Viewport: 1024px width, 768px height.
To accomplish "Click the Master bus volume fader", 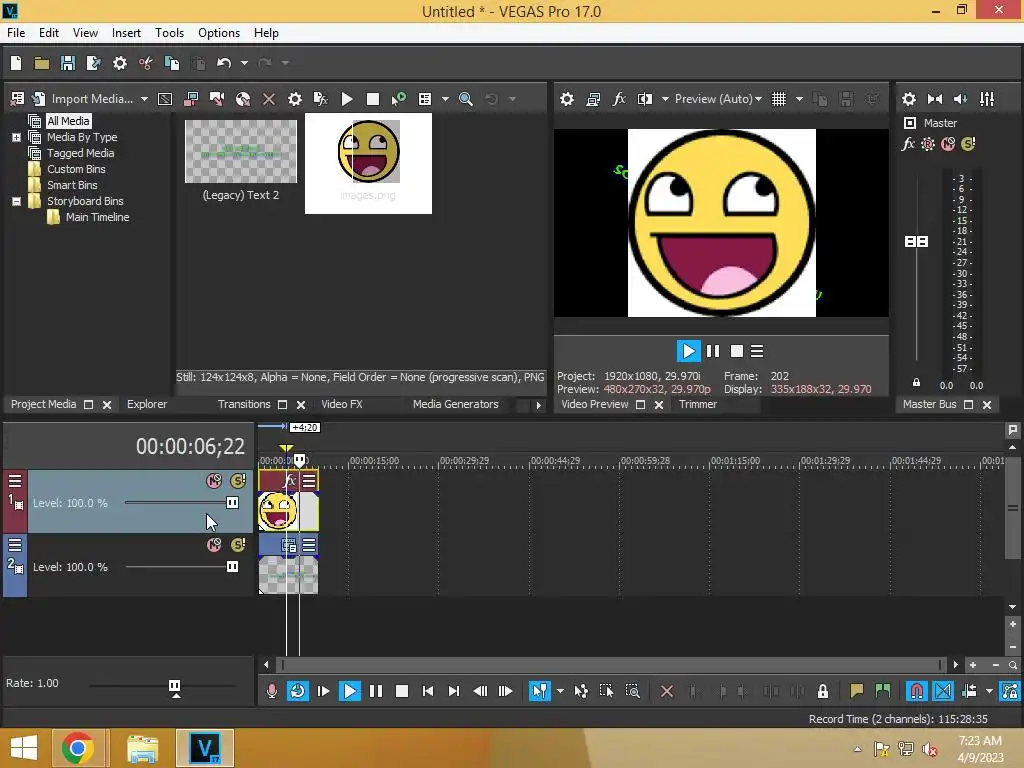I will tap(916, 242).
